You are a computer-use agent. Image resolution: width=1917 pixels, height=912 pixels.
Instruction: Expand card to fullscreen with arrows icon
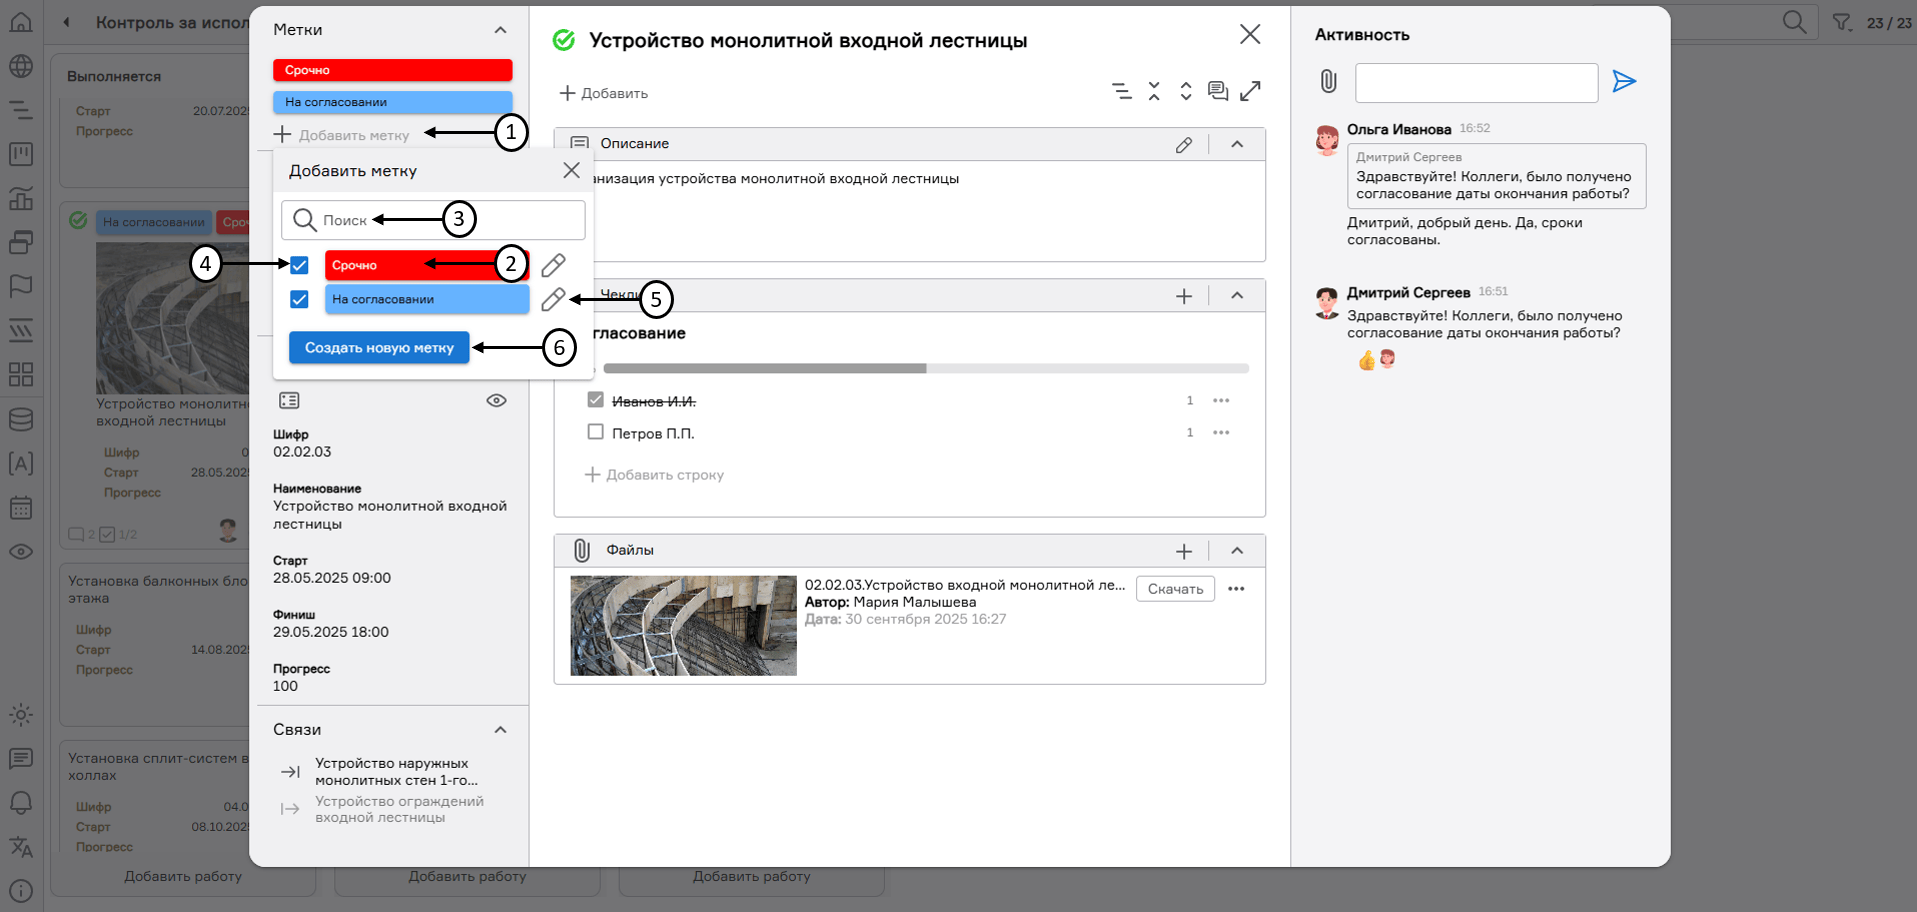(1250, 92)
